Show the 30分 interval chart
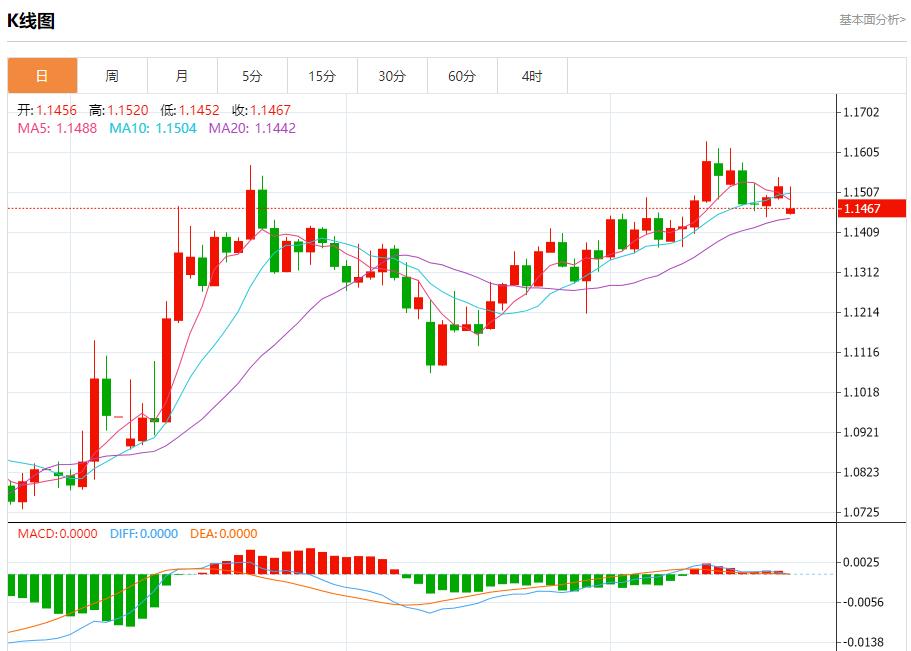Screen dimensions: 911x651 tap(392, 76)
